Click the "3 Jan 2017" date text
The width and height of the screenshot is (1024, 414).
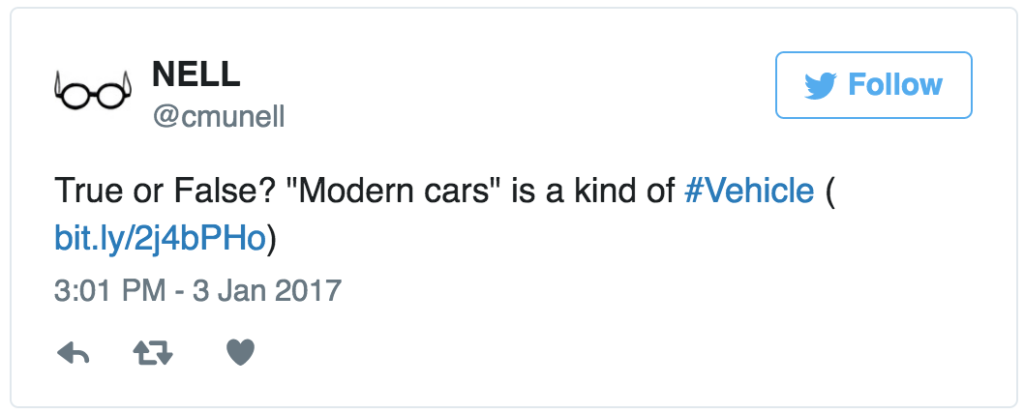(266, 290)
